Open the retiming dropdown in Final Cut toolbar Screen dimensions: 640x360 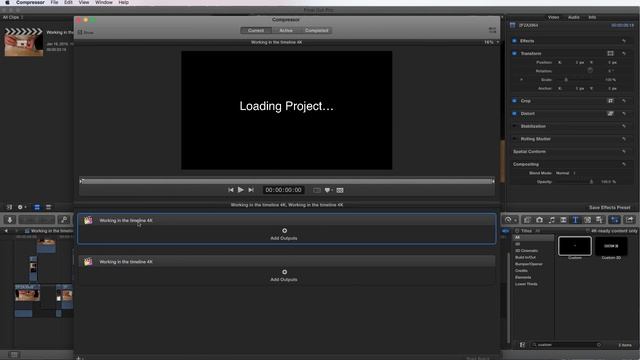pyautogui.click(x=510, y=220)
